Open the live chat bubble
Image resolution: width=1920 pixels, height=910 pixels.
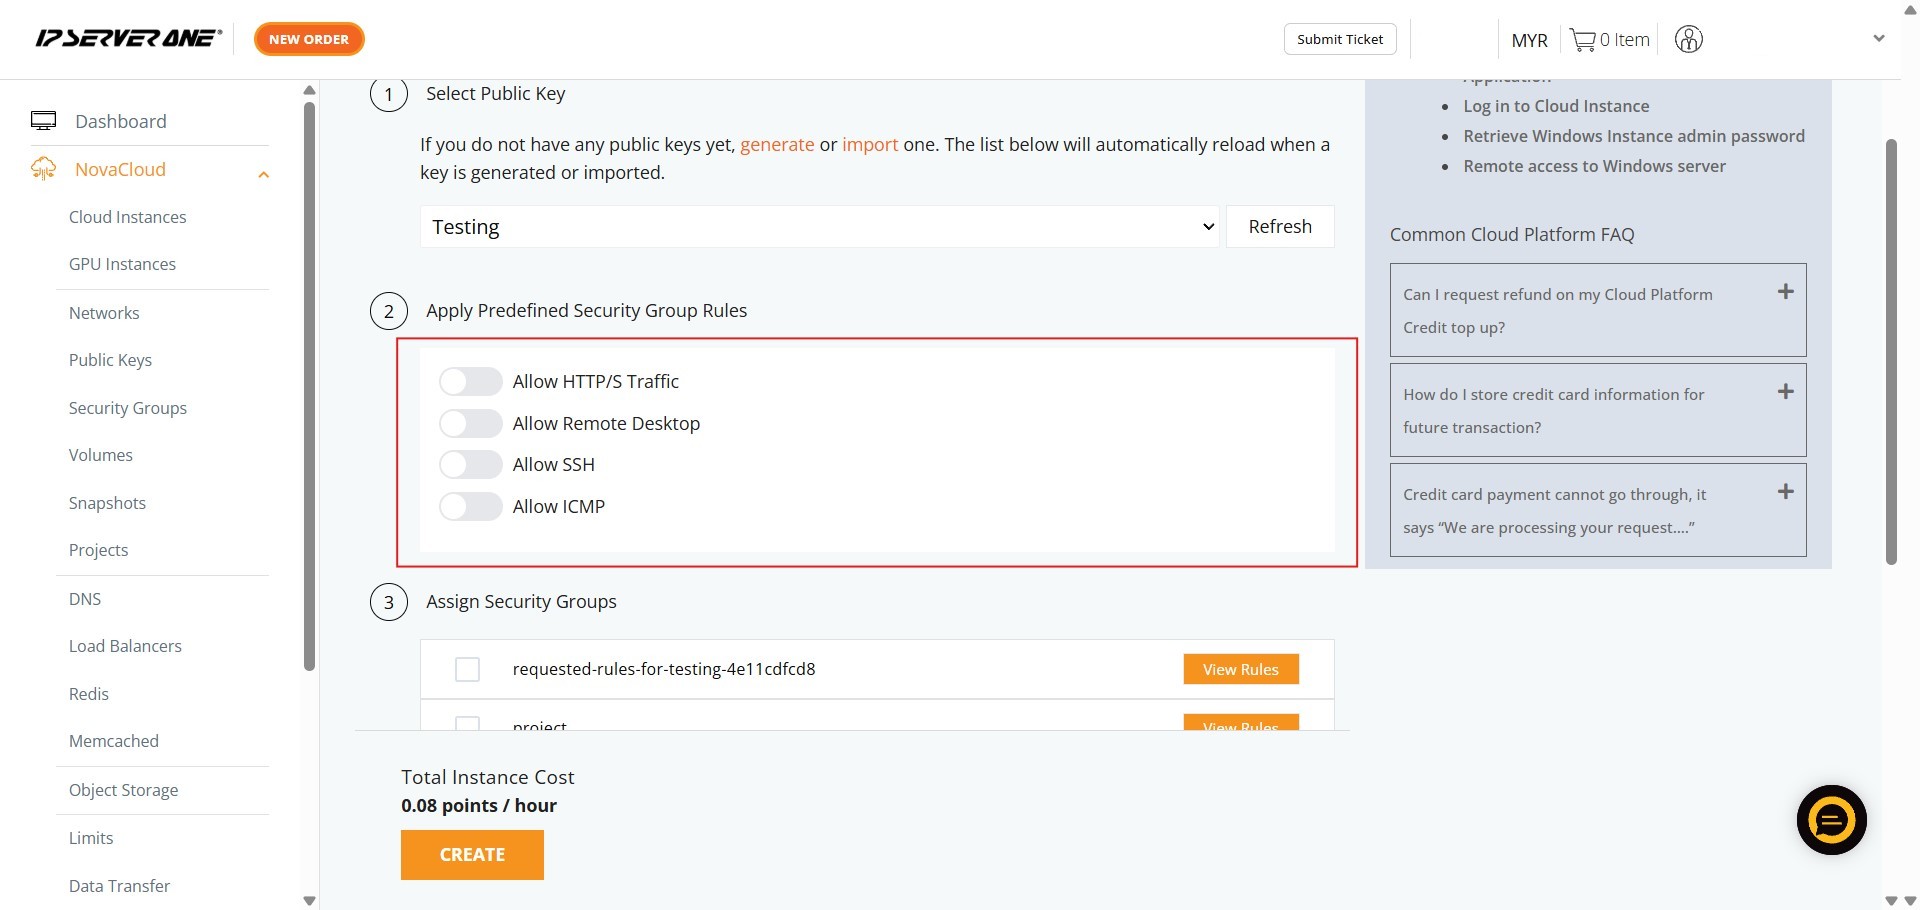(x=1831, y=820)
